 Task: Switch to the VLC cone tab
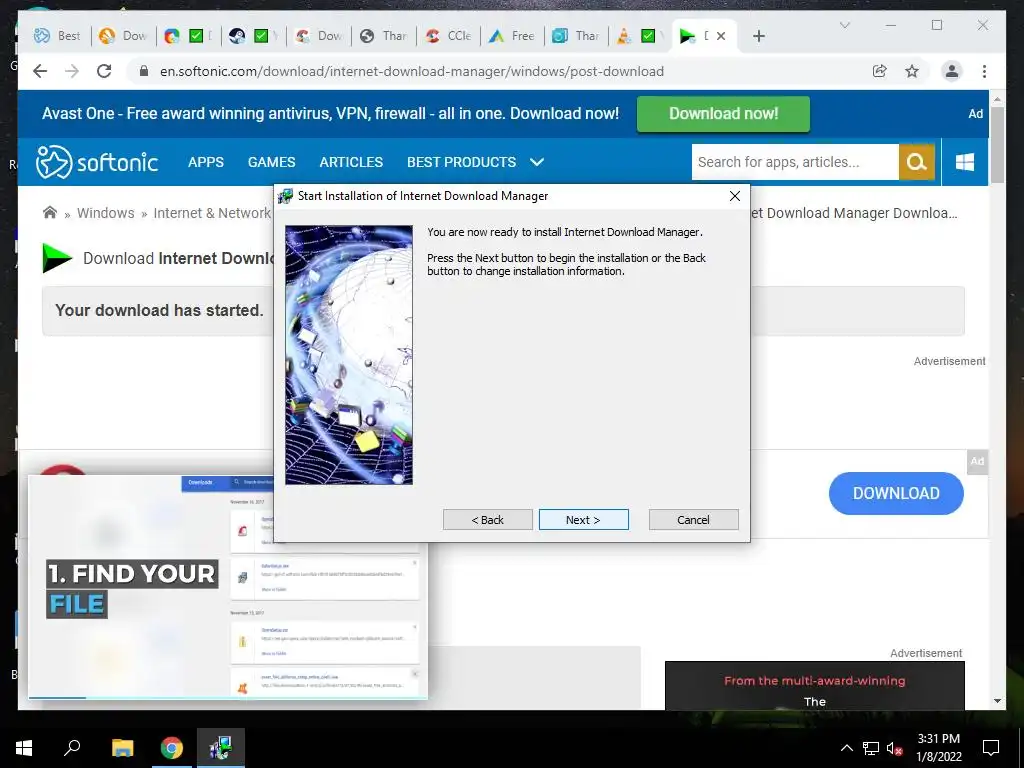639,36
